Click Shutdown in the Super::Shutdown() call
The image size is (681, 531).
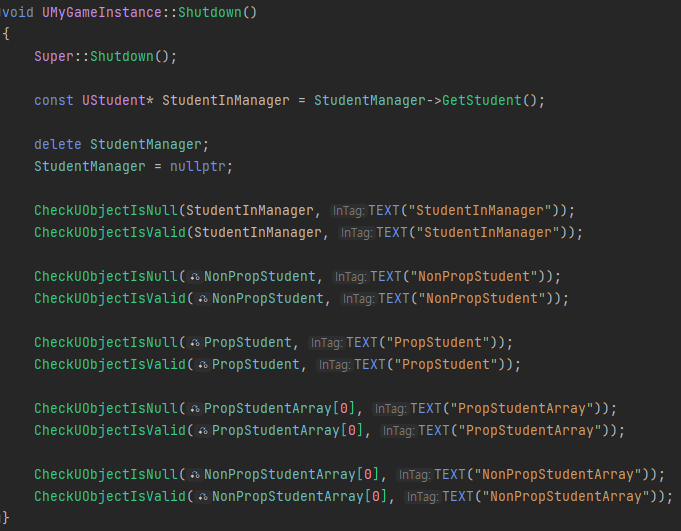point(122,57)
